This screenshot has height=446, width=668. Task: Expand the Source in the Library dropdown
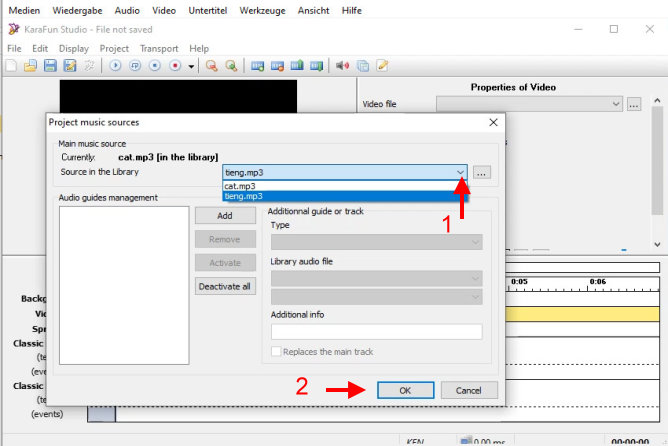tap(459, 173)
